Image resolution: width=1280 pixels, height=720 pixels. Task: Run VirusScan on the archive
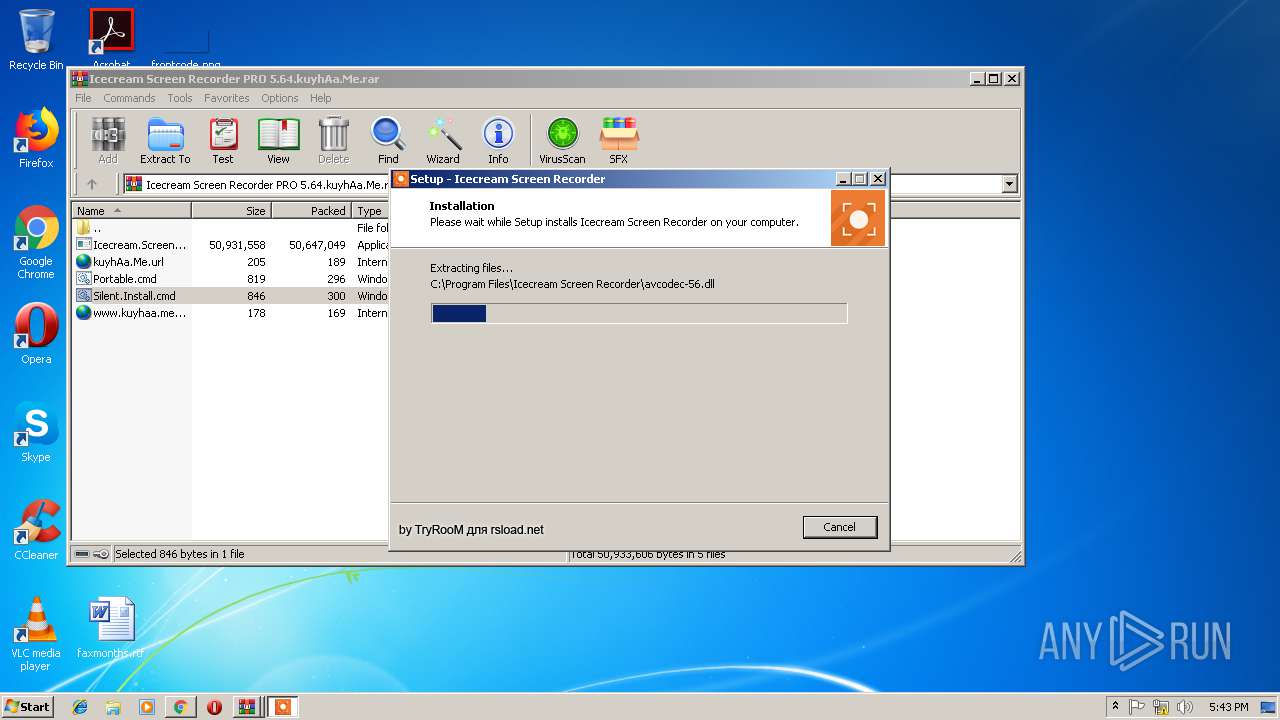[x=562, y=140]
